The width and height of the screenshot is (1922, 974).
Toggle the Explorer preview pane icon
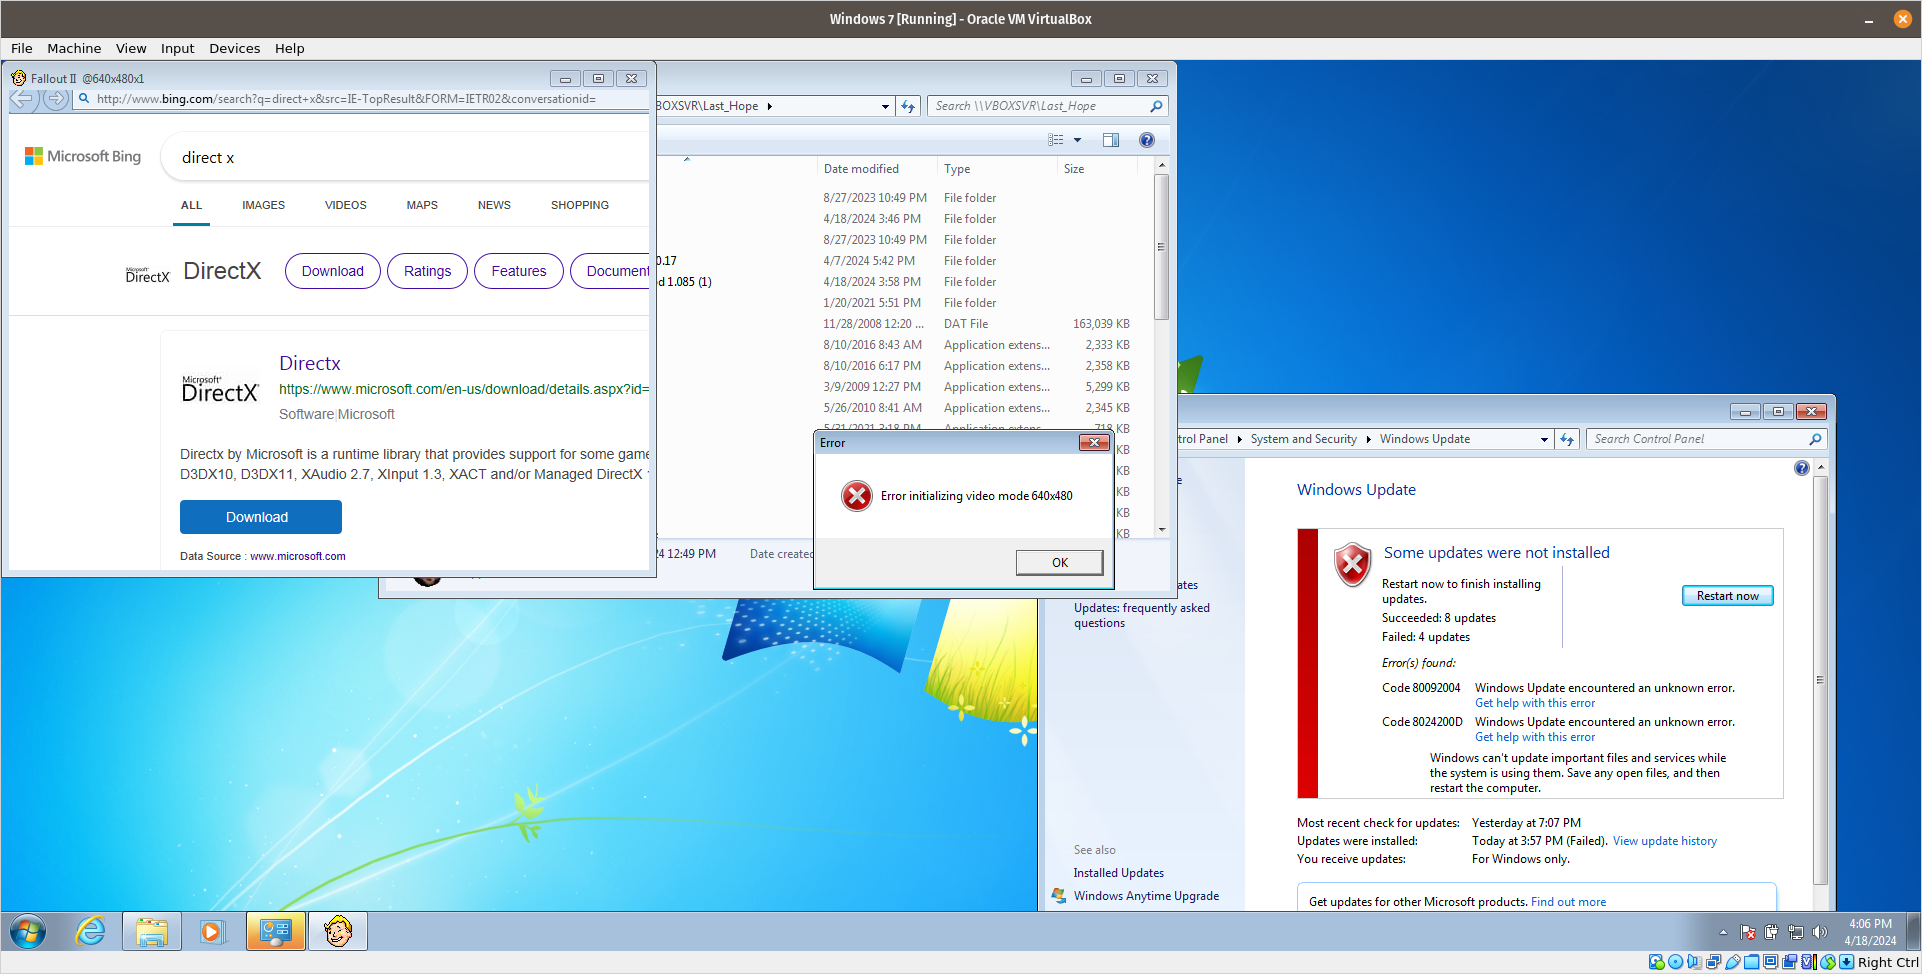1111,140
